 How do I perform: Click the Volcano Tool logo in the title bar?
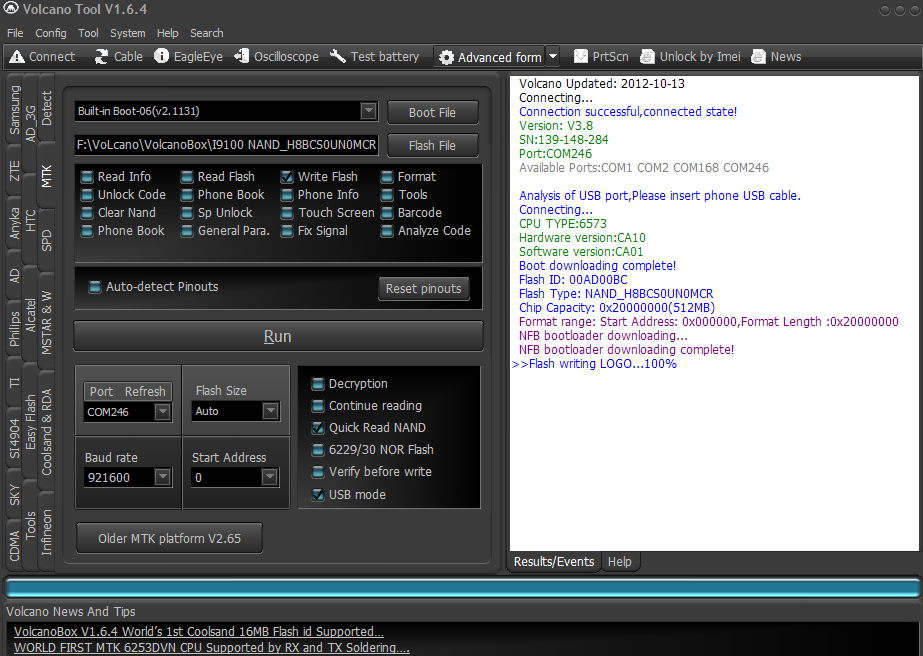11,8
